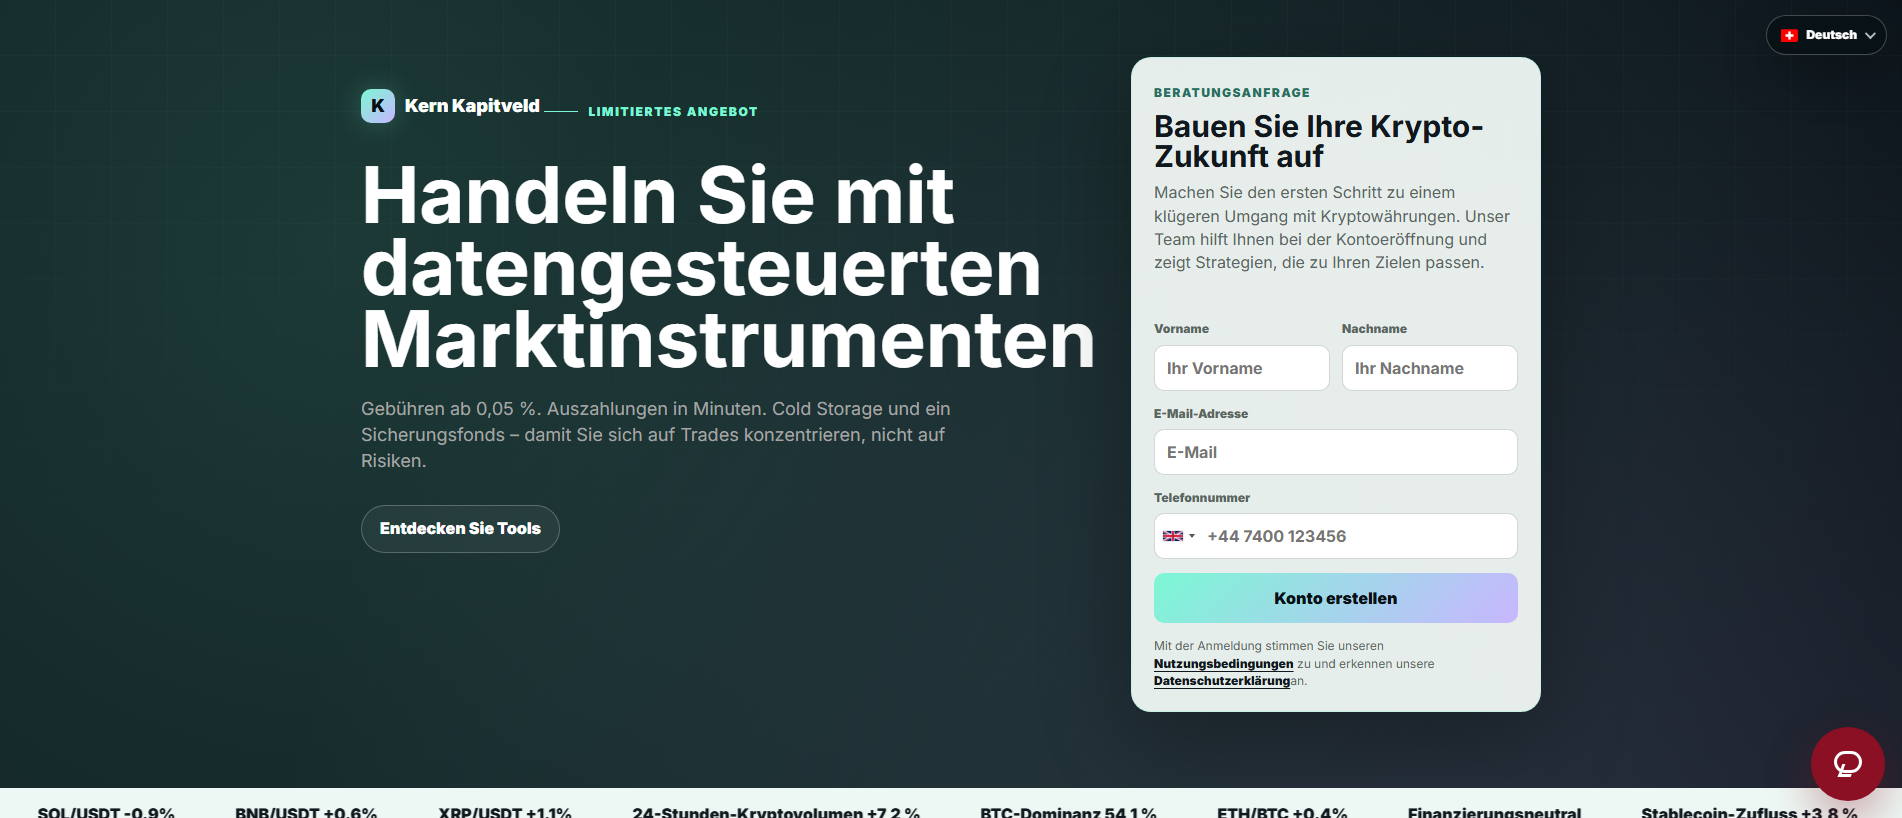Click the Machen Sie den ersten Schritt paragraph
Screen dimensions: 1902x818
[1332, 228]
